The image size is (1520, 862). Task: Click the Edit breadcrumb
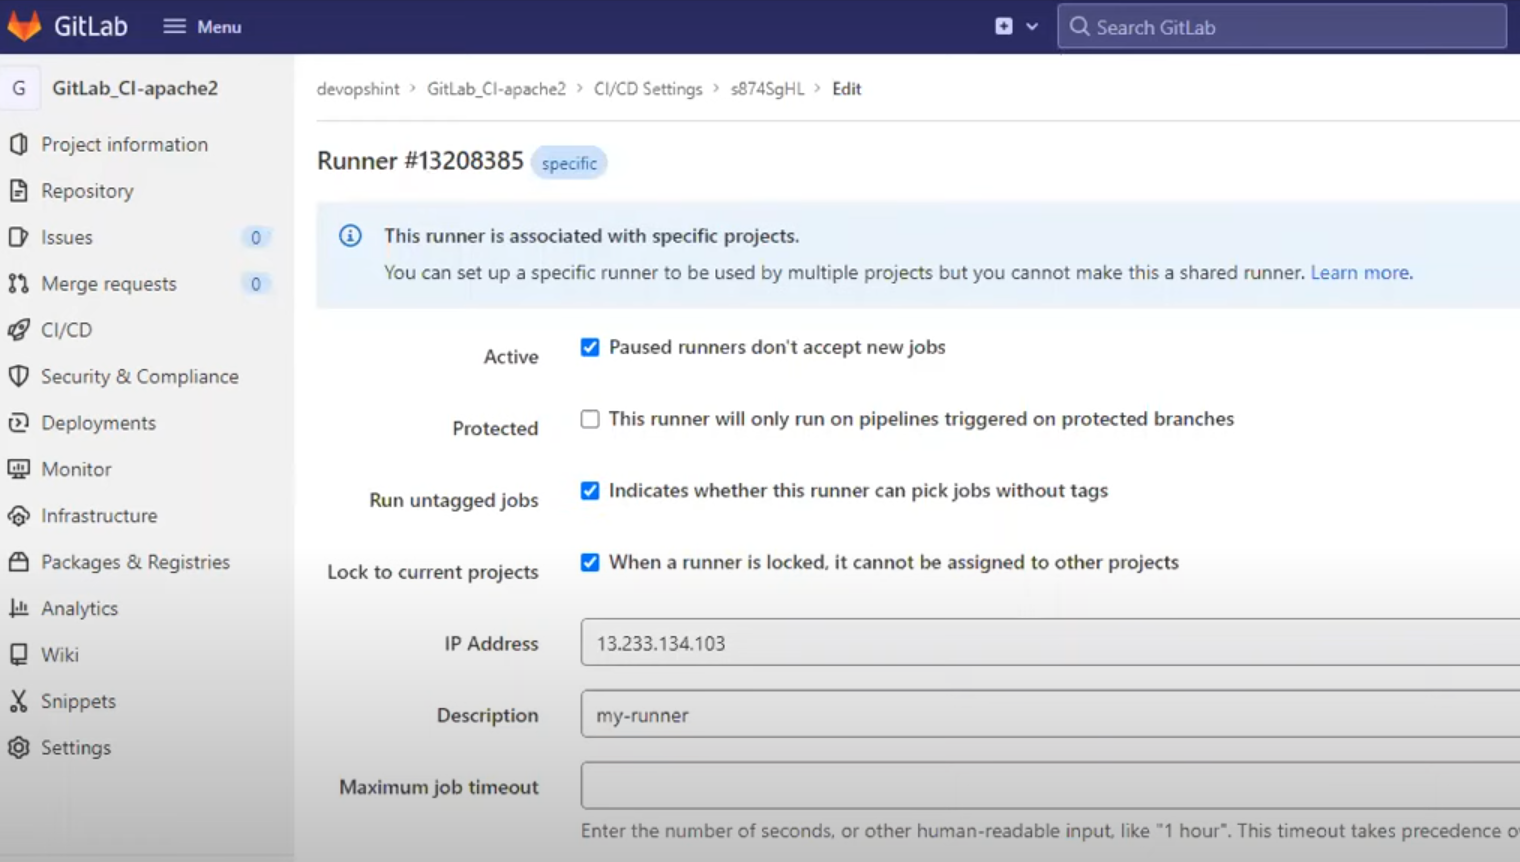click(x=846, y=88)
